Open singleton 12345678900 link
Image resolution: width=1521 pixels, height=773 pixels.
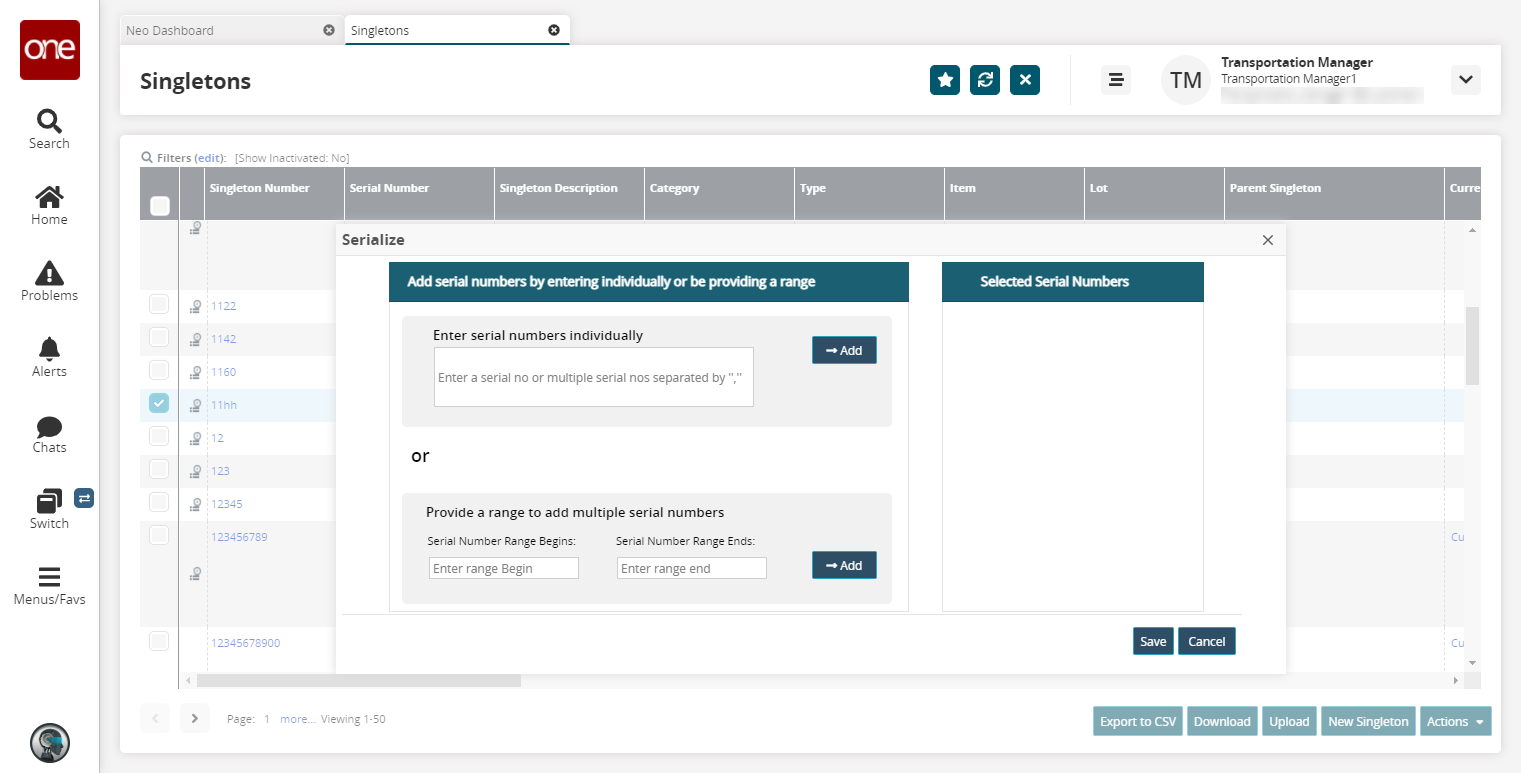click(x=245, y=643)
